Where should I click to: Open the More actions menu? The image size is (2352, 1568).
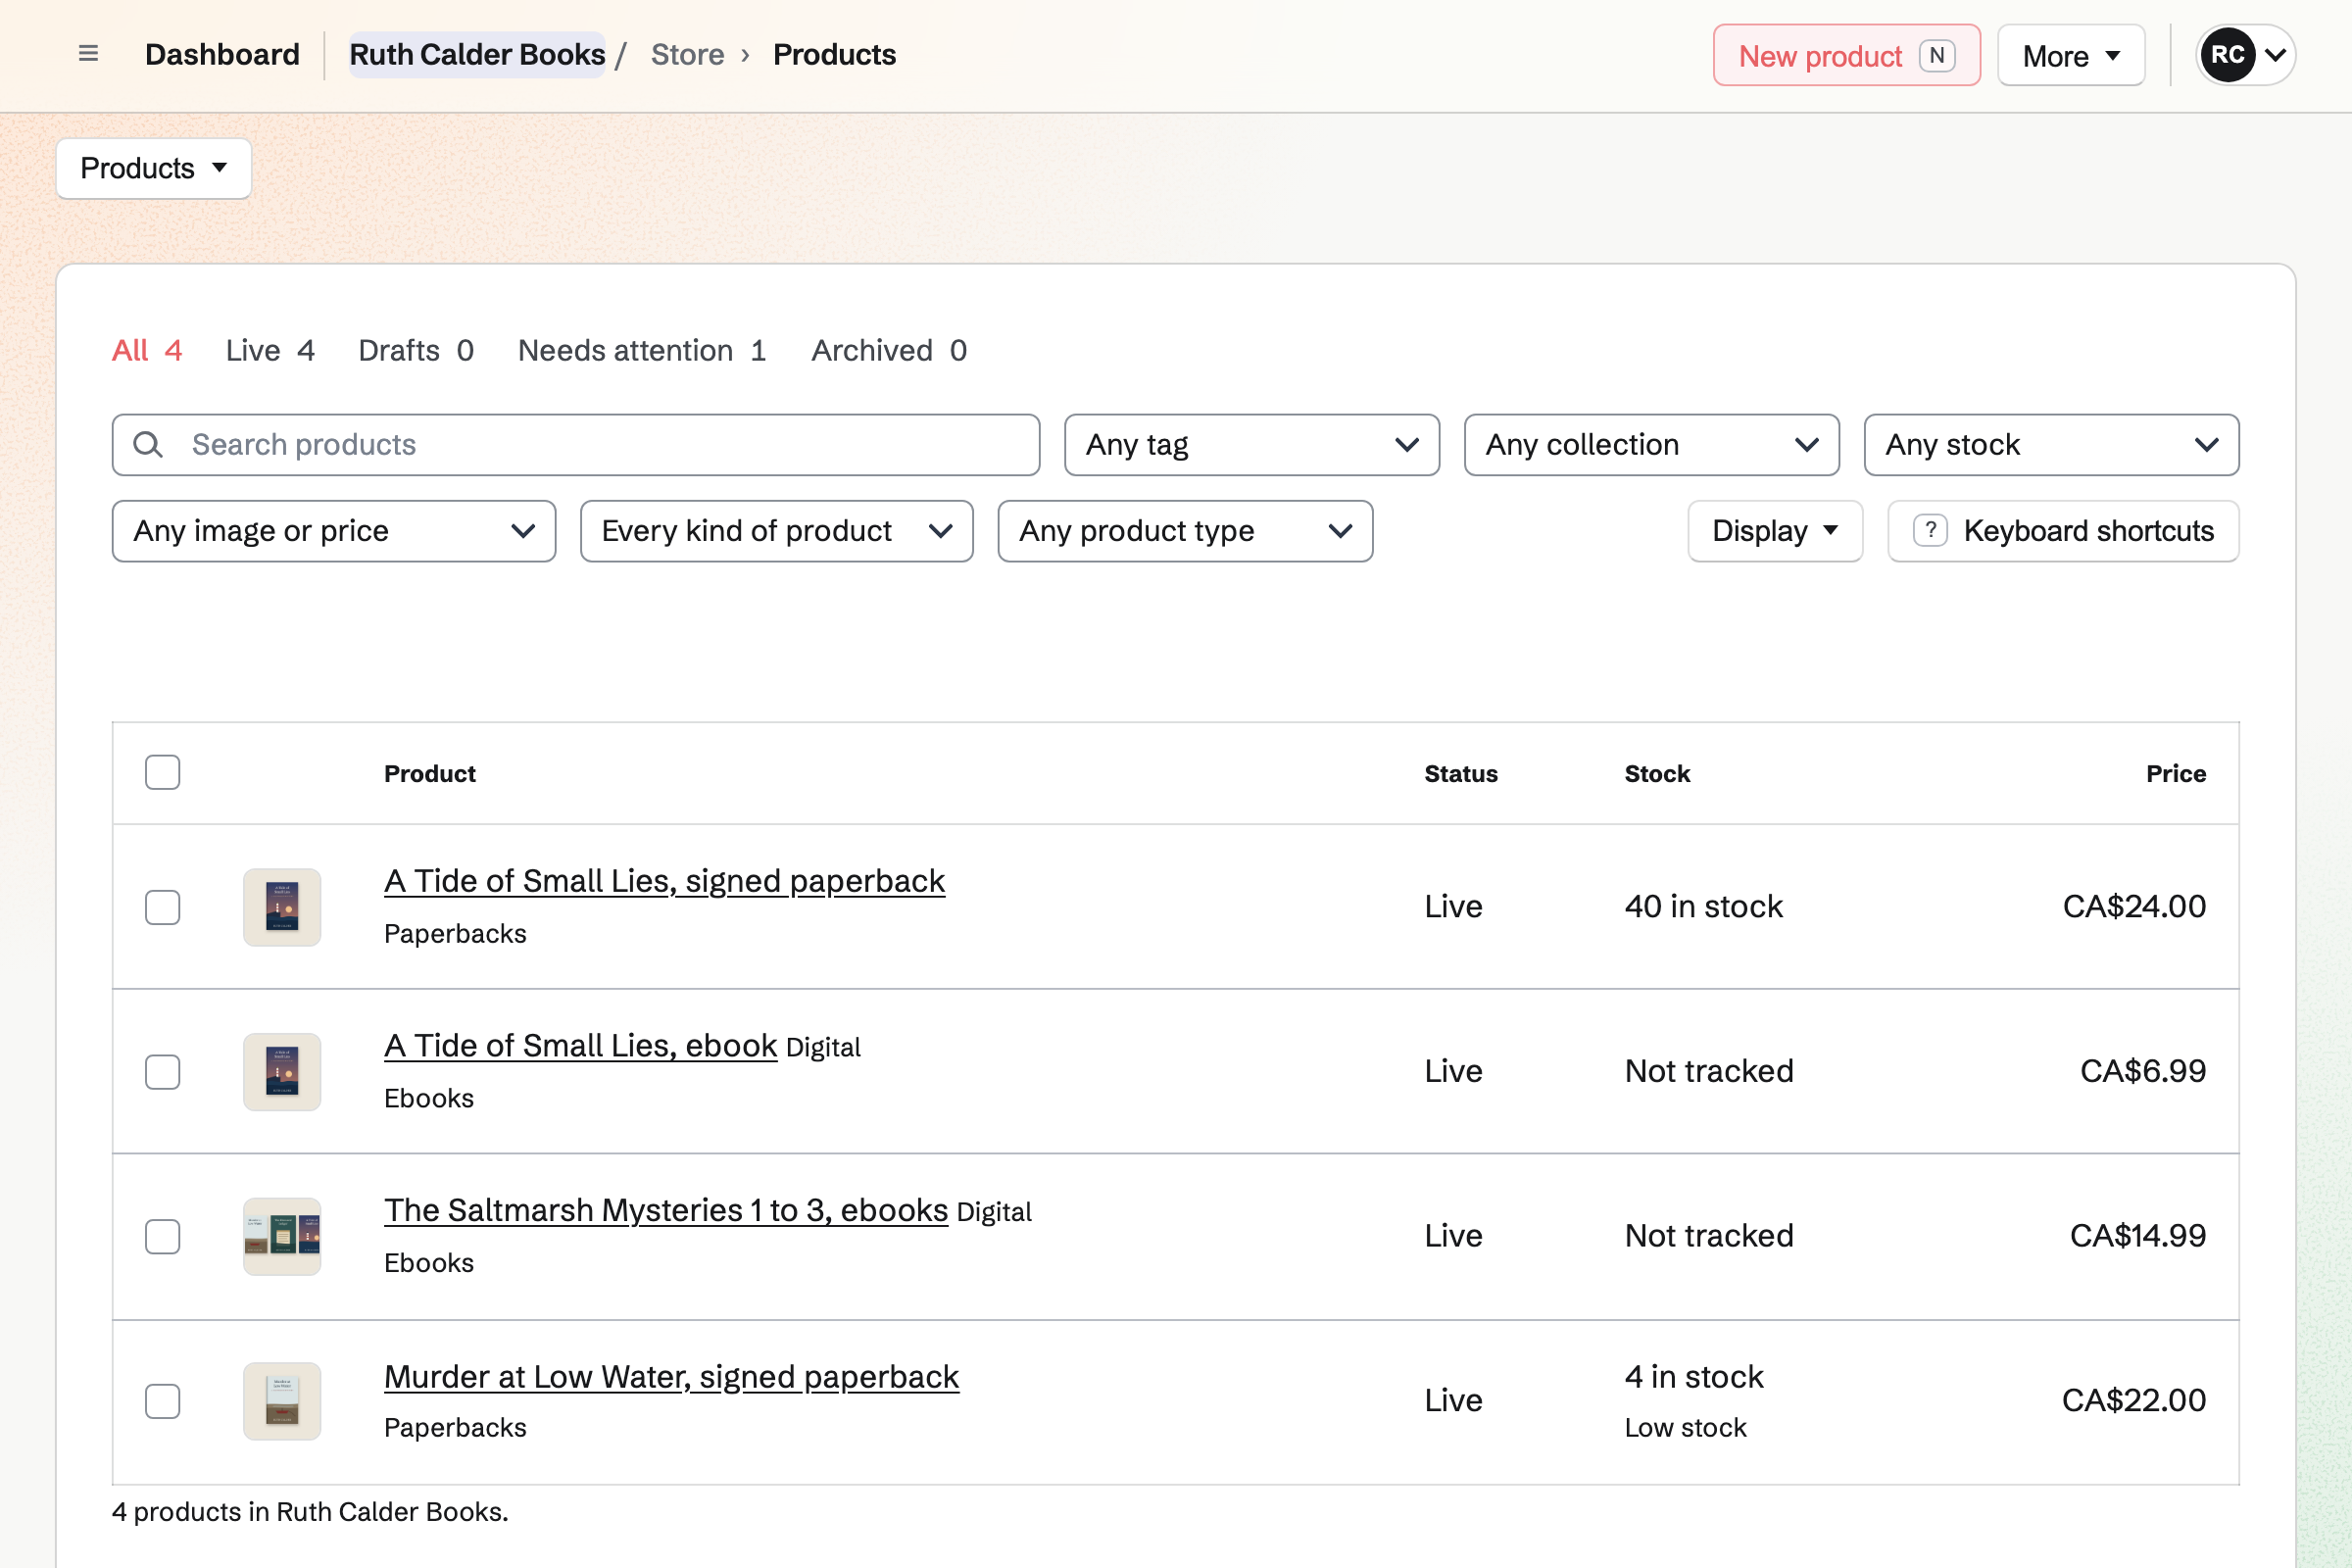point(2071,56)
